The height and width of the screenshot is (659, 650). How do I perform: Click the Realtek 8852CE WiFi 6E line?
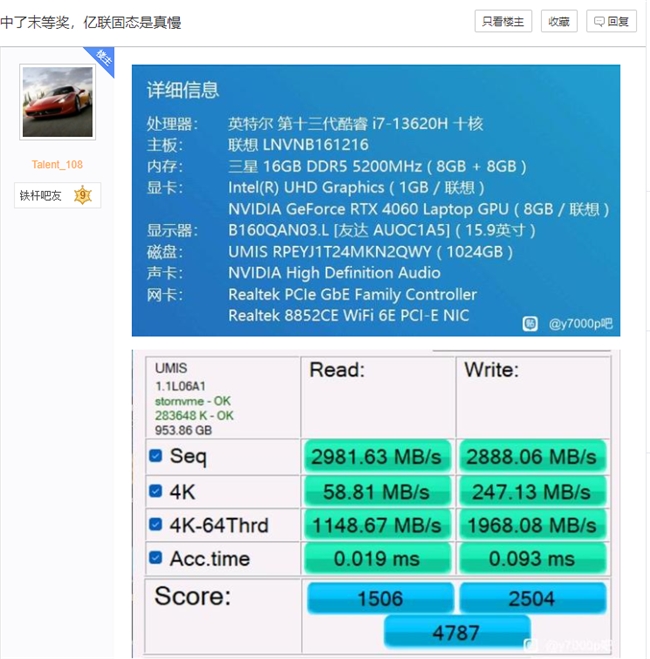click(349, 316)
